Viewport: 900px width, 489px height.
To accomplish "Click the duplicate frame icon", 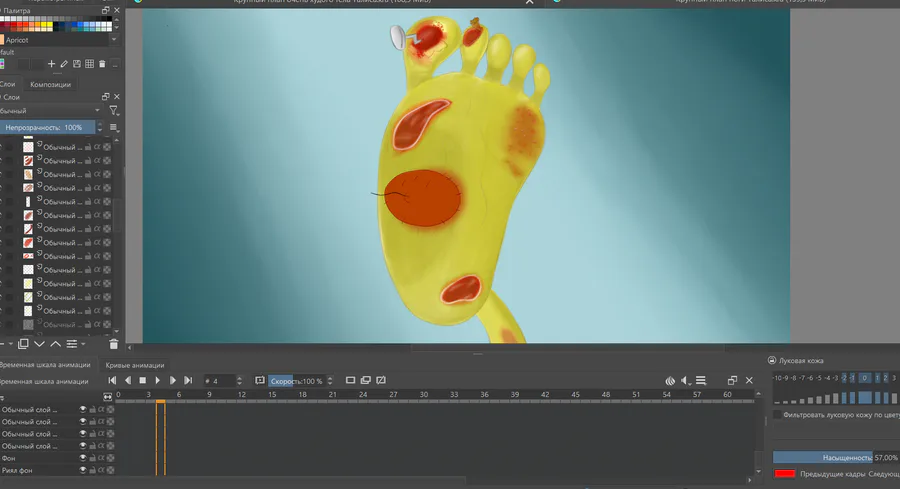I will point(366,380).
